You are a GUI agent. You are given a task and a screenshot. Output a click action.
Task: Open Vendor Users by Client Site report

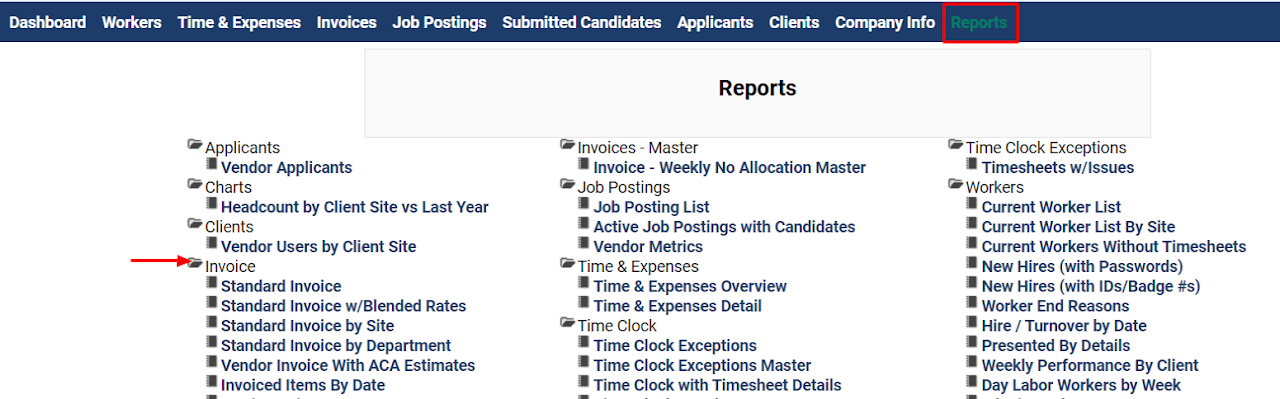[x=318, y=247]
